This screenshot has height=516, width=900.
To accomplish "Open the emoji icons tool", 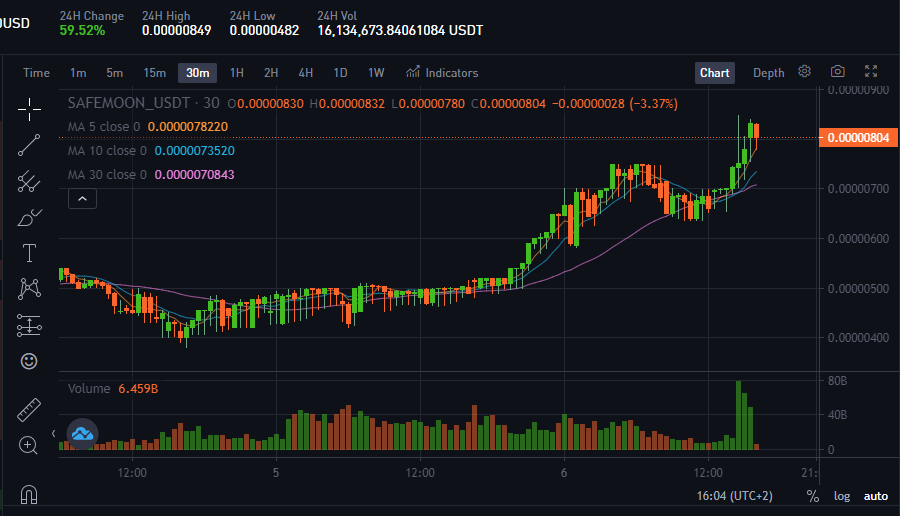I will pyautogui.click(x=29, y=361).
